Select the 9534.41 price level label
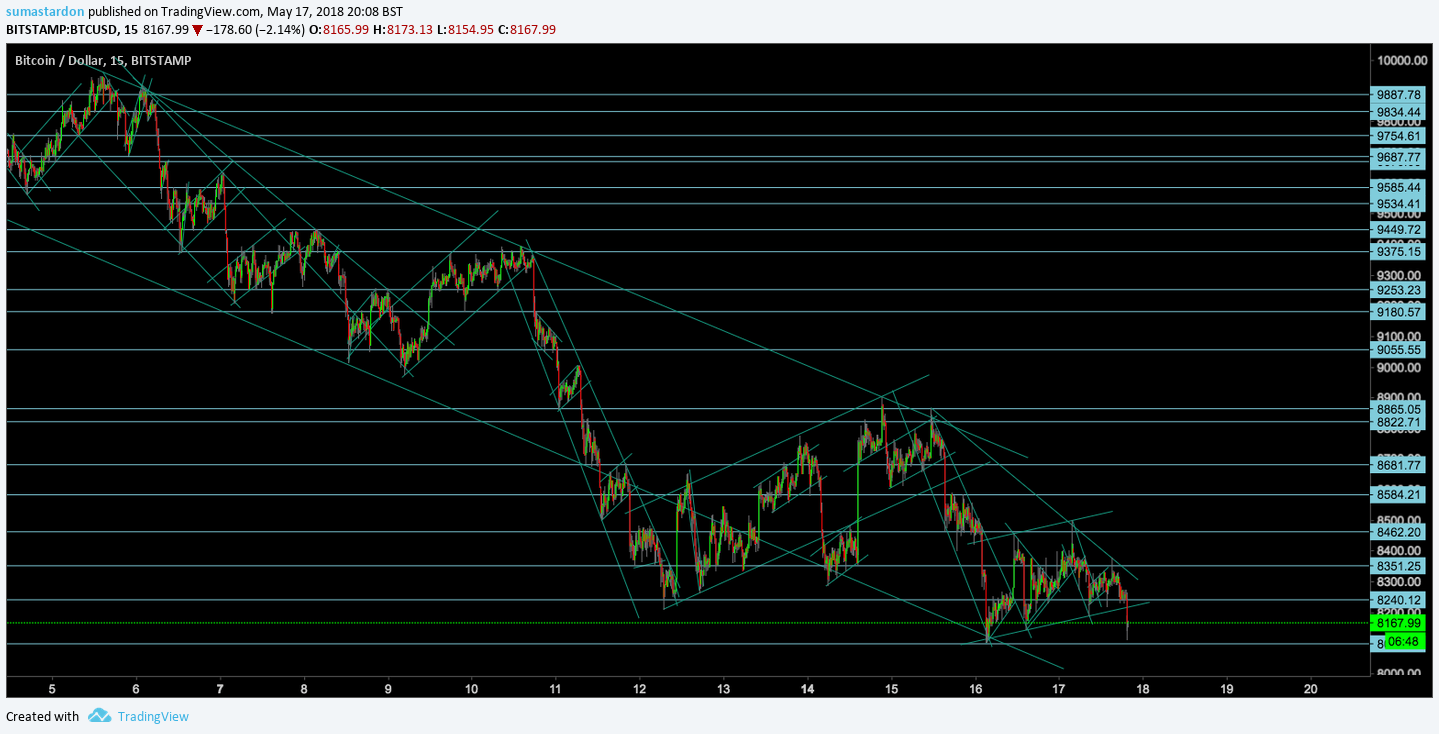 coord(1399,204)
